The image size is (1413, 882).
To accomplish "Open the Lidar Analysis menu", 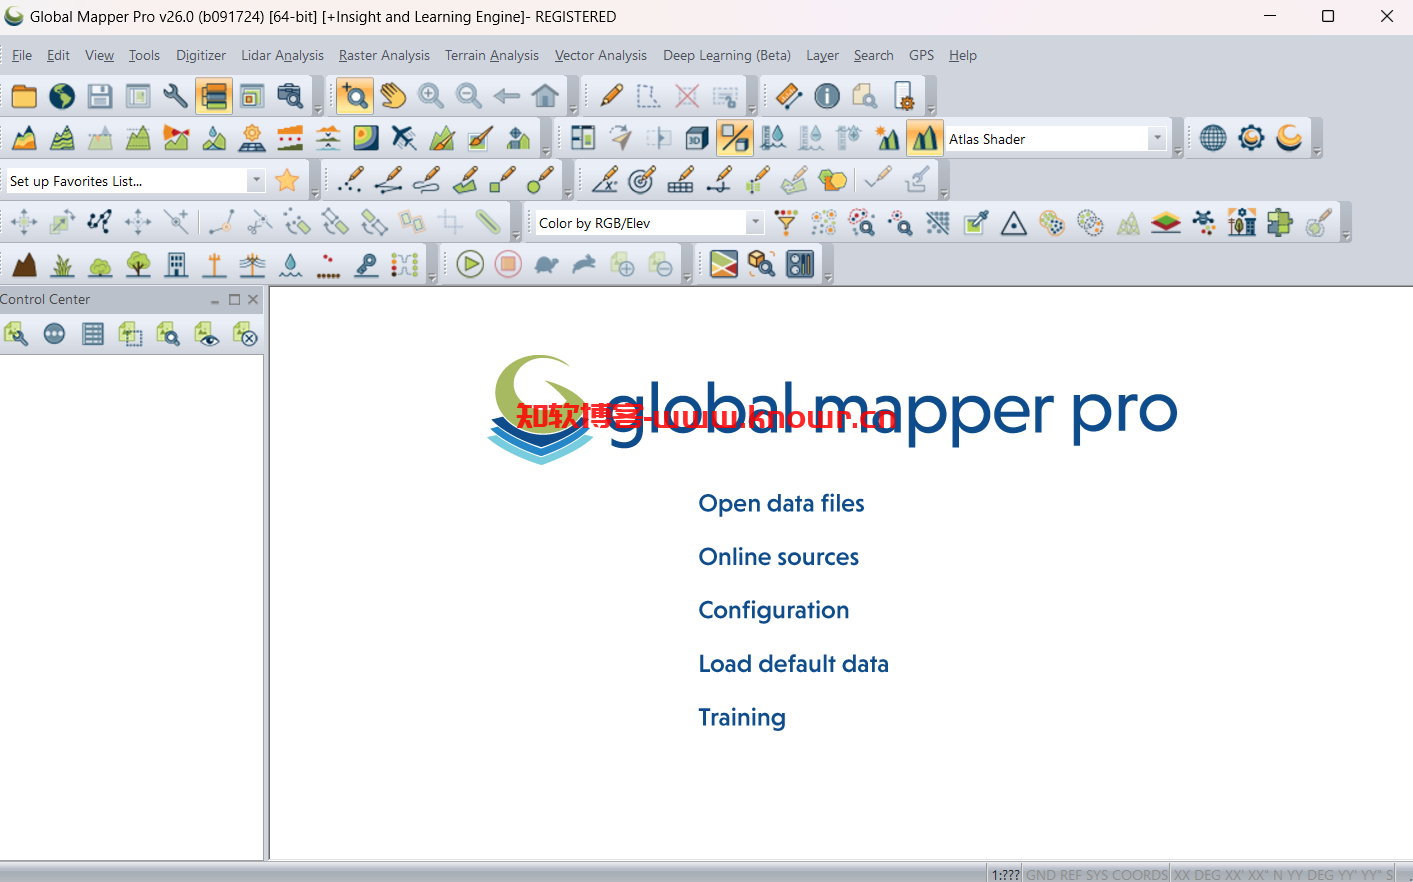I will click(282, 55).
